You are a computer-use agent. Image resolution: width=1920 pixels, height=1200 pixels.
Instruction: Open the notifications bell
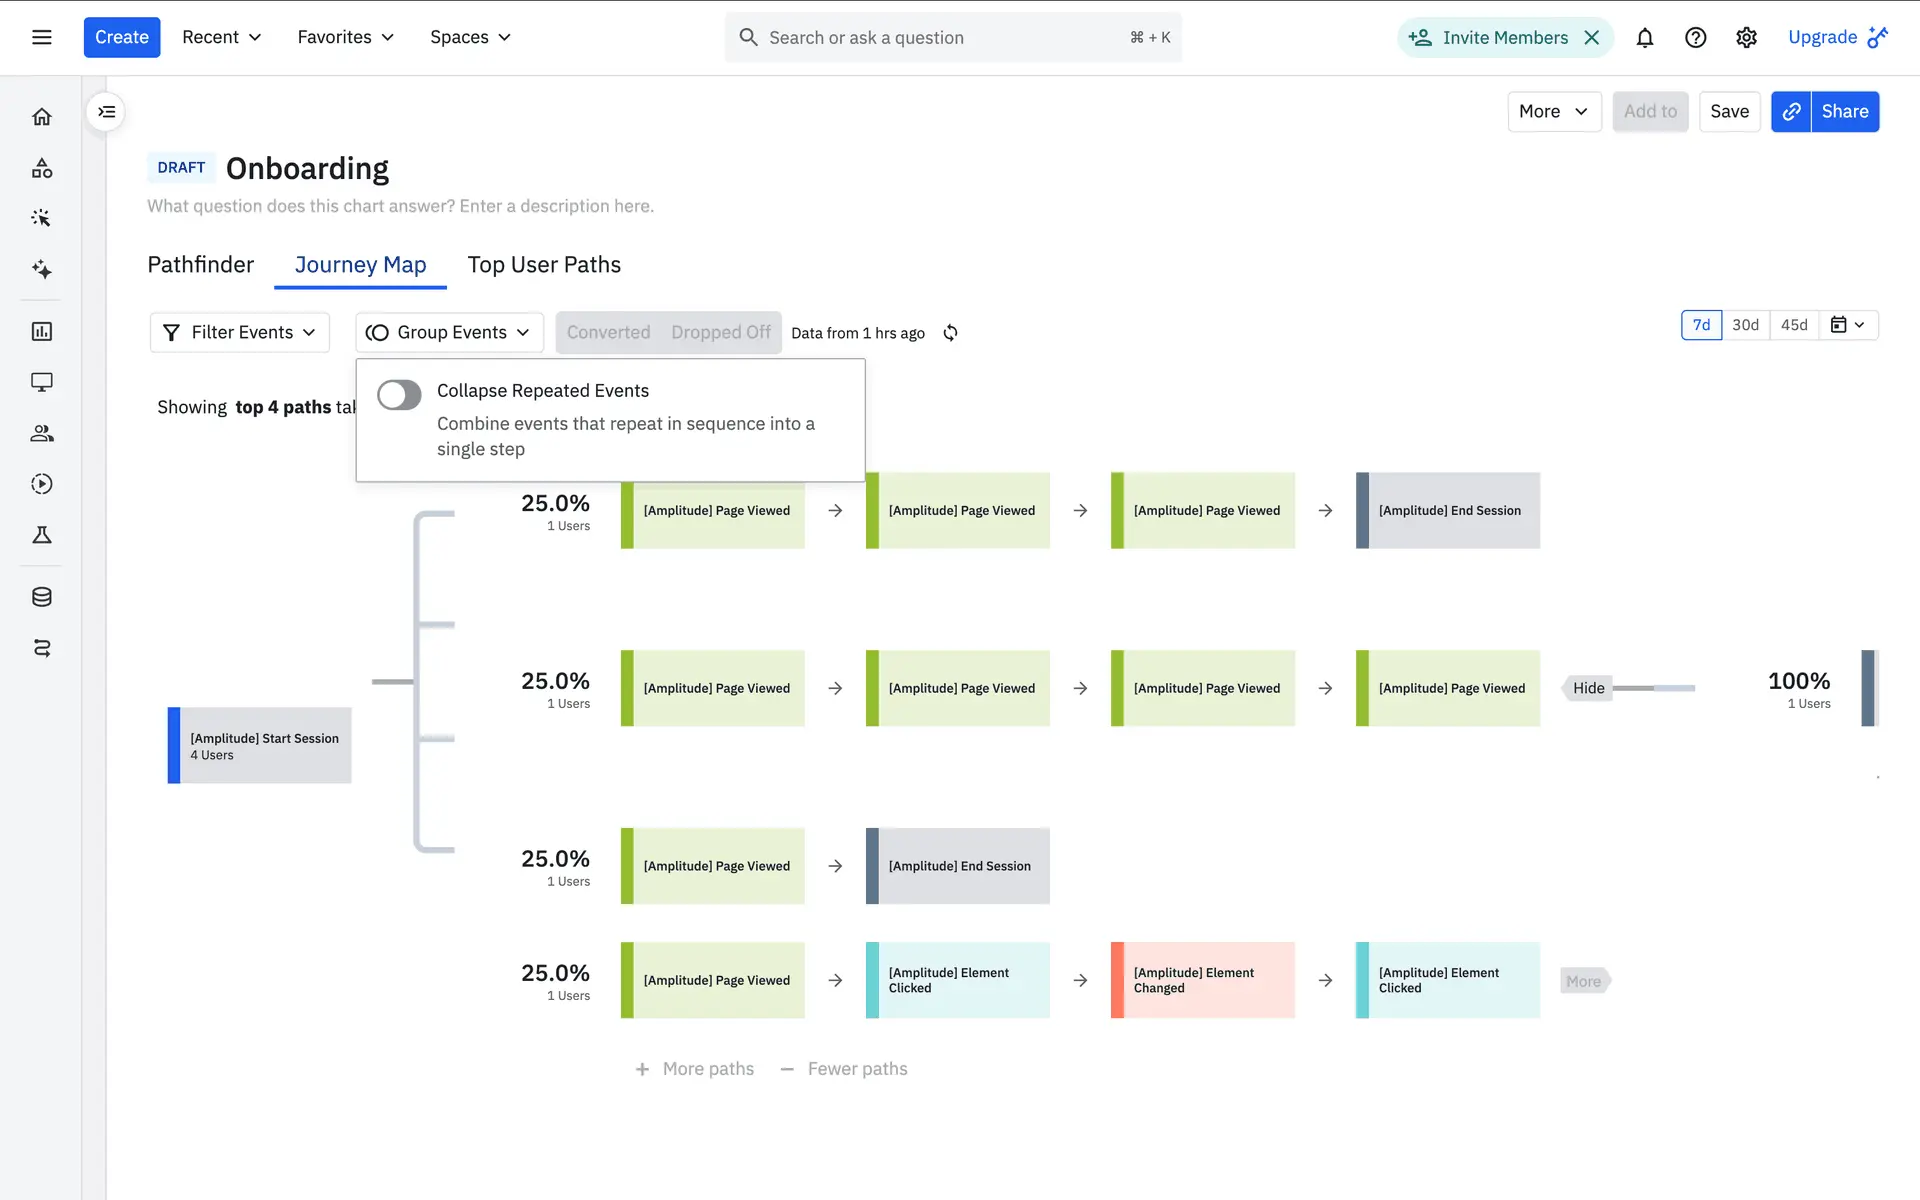coord(1645,38)
